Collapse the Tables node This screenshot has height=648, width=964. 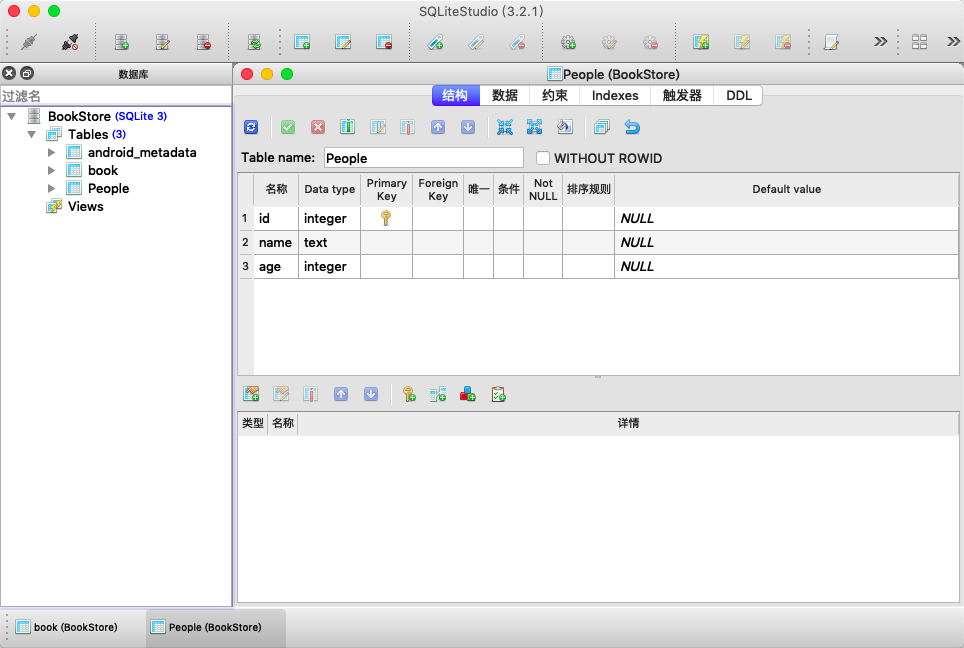click(x=33, y=134)
